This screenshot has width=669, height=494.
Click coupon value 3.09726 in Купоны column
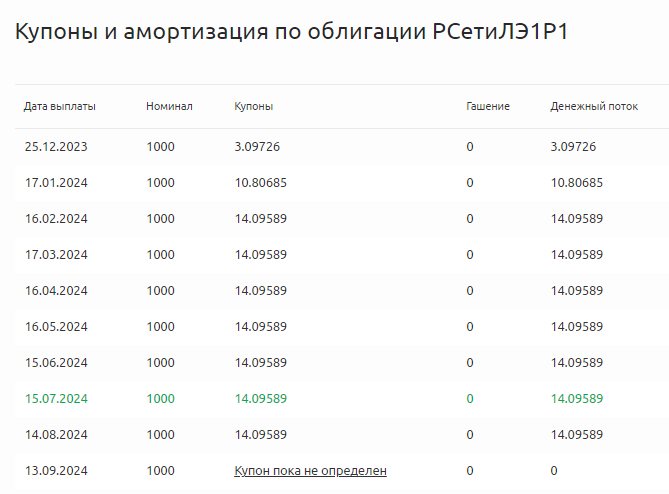click(257, 147)
